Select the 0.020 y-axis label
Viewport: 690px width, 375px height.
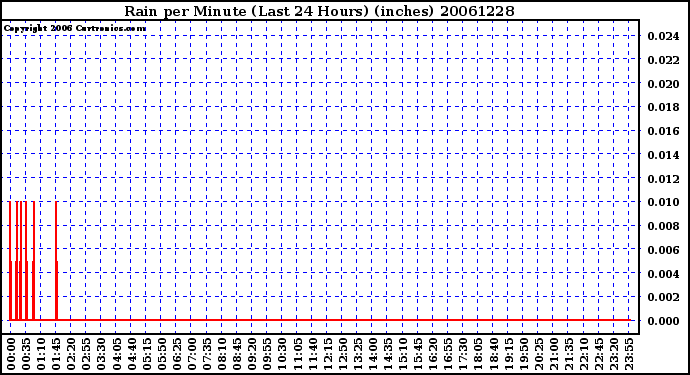point(663,84)
